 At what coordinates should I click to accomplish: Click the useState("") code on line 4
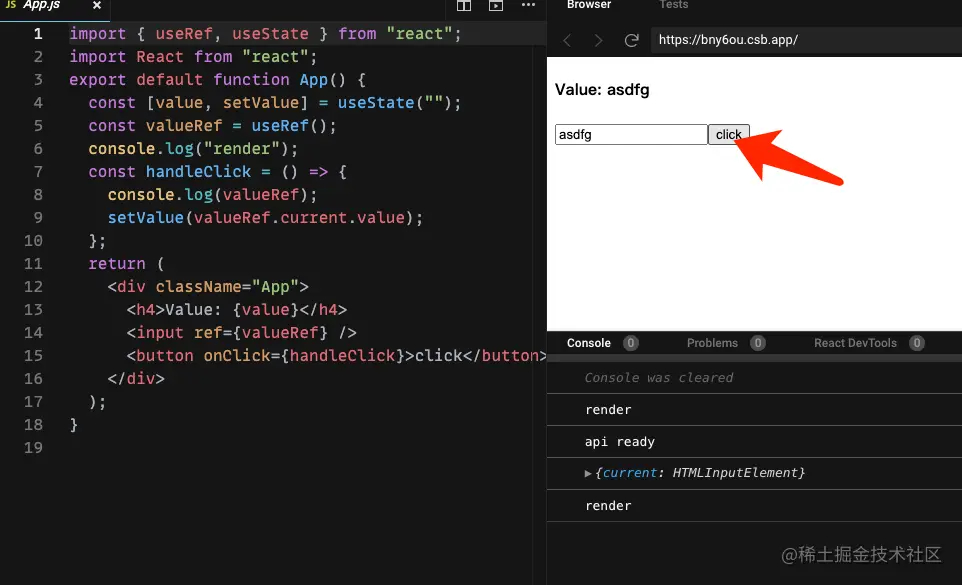coord(399,102)
